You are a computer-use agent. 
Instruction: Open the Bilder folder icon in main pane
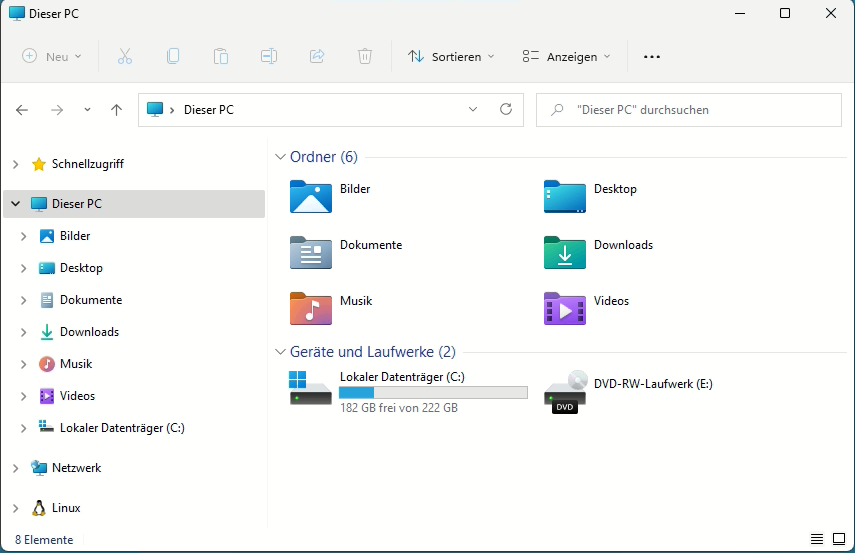[311, 196]
